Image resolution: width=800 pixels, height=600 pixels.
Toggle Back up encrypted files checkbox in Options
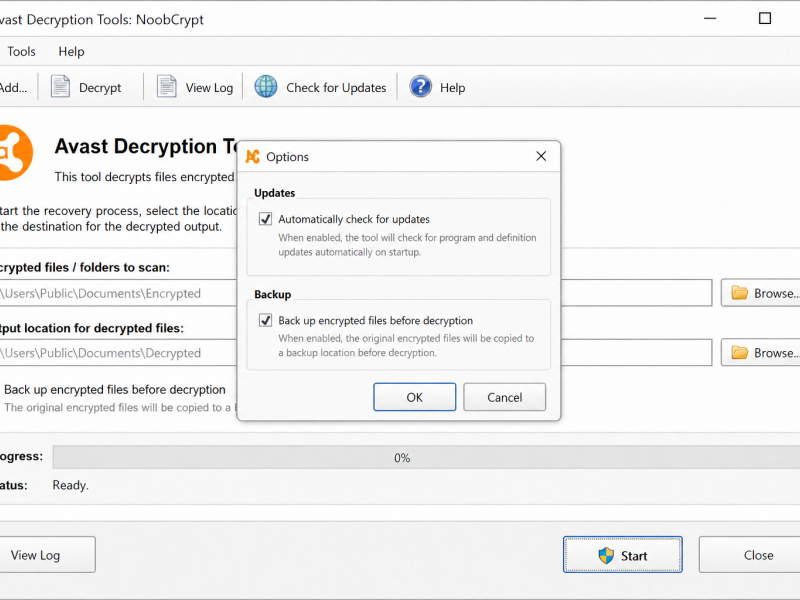coord(265,320)
